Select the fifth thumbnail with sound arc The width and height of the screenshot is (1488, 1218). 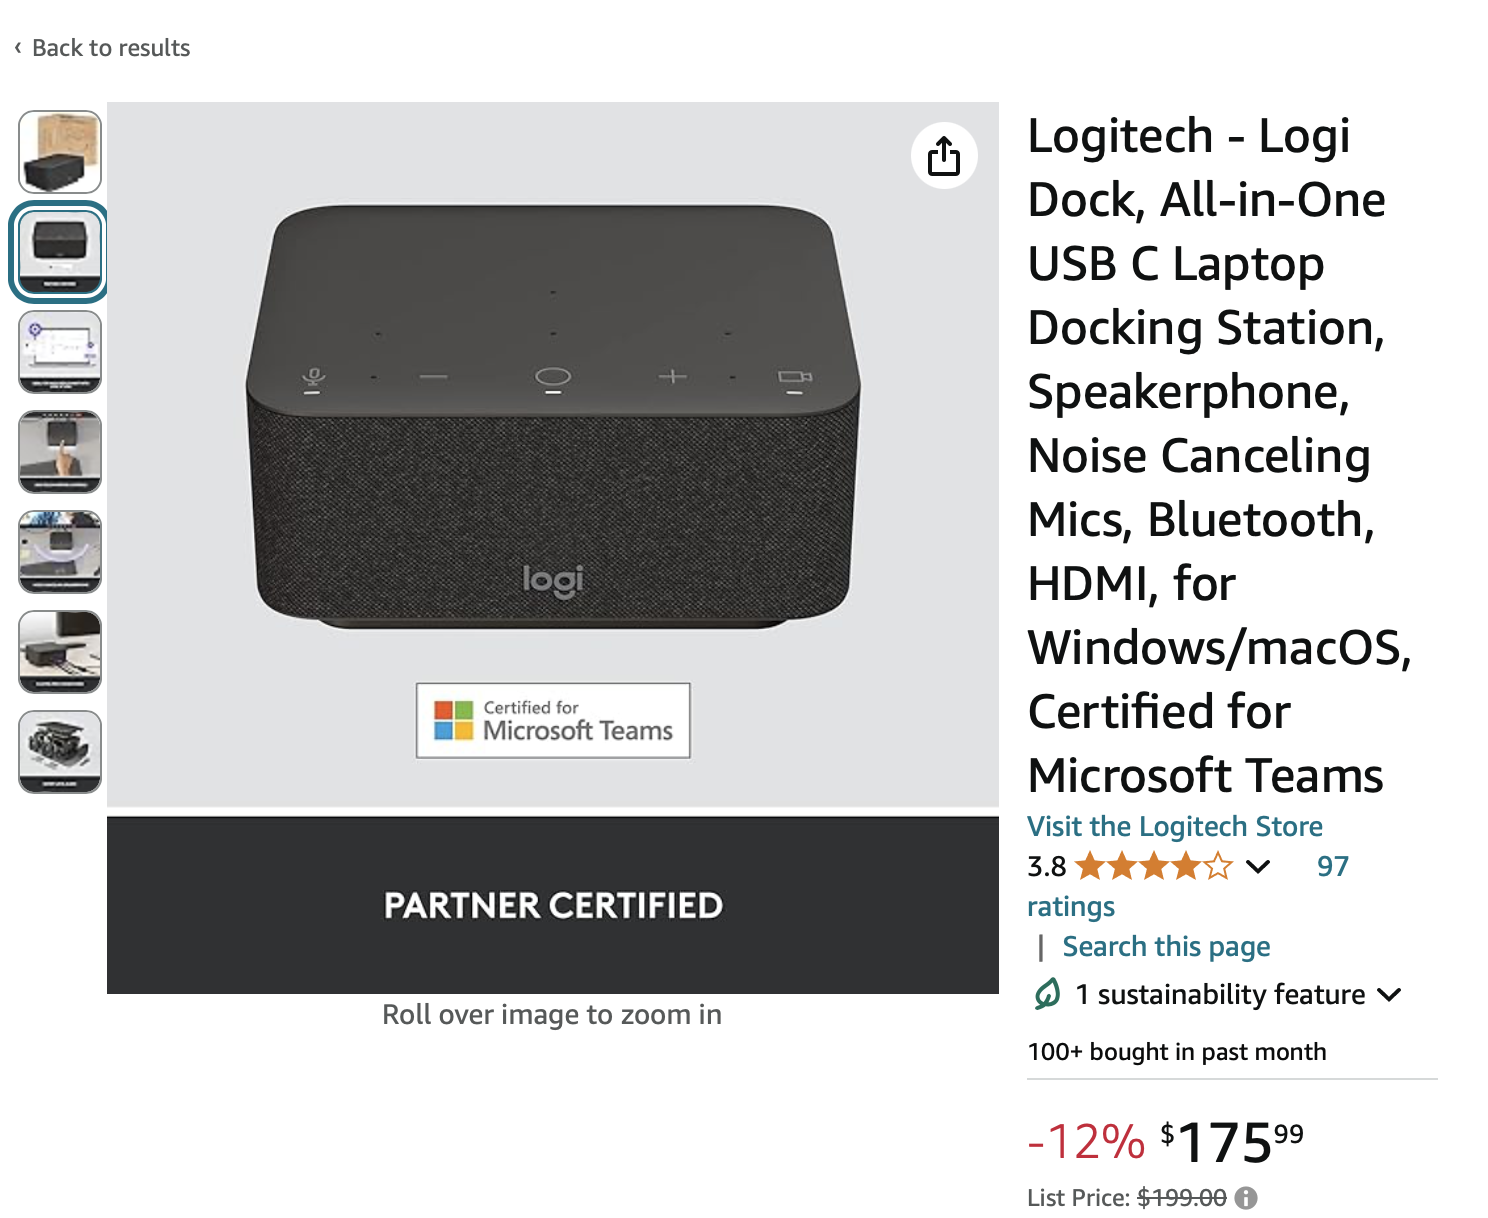[60, 552]
